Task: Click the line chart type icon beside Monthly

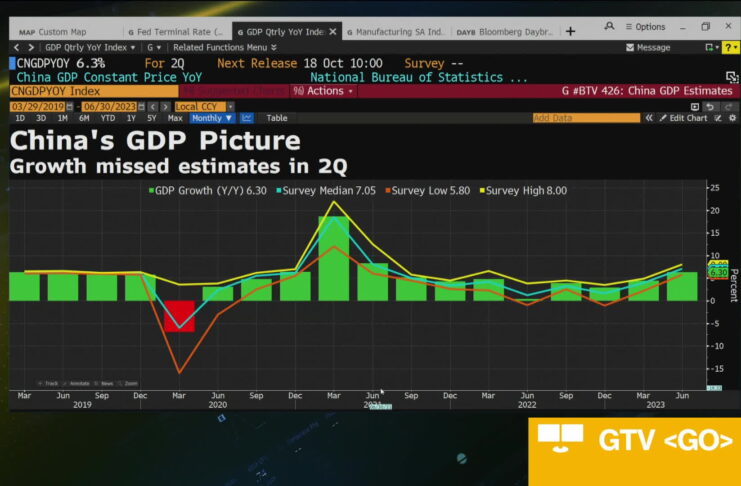Action: pos(247,118)
